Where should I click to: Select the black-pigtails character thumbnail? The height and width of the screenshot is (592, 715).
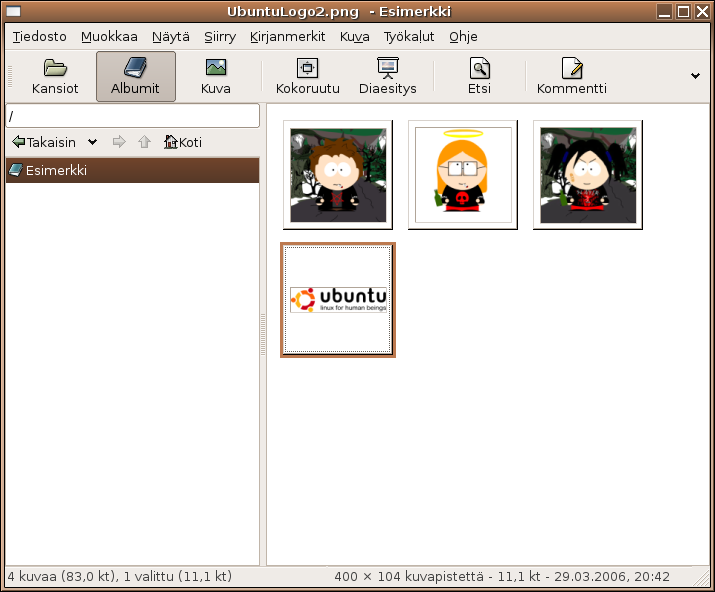click(588, 175)
